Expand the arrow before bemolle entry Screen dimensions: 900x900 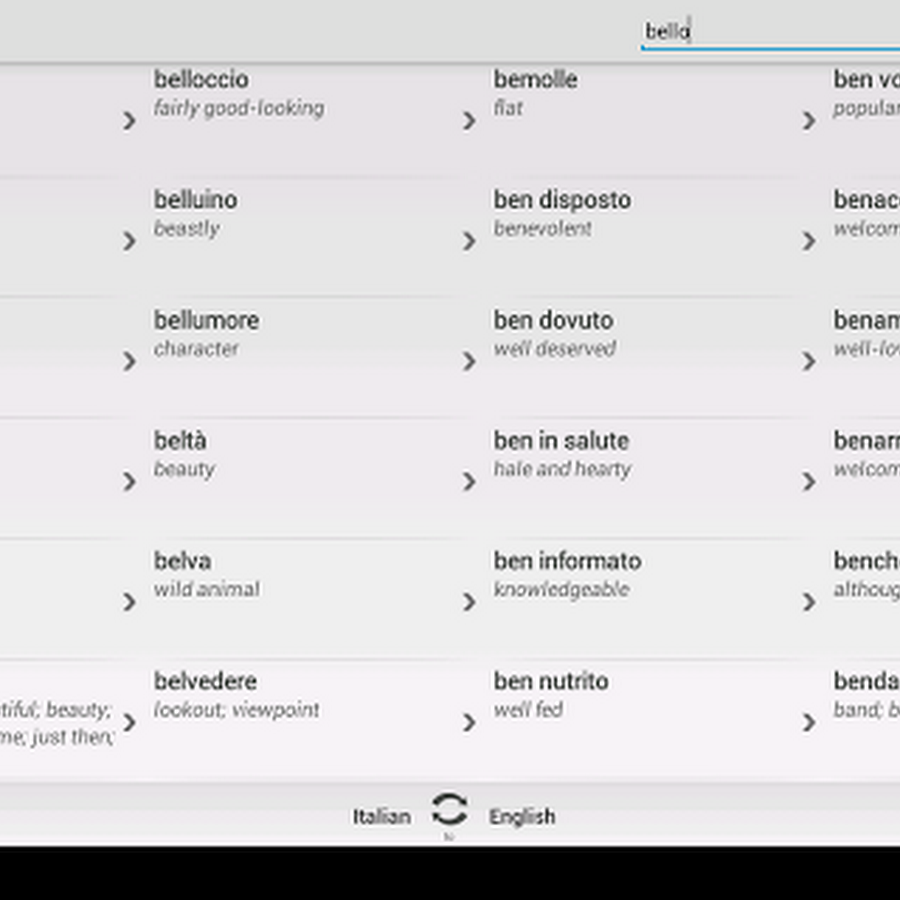470,121
